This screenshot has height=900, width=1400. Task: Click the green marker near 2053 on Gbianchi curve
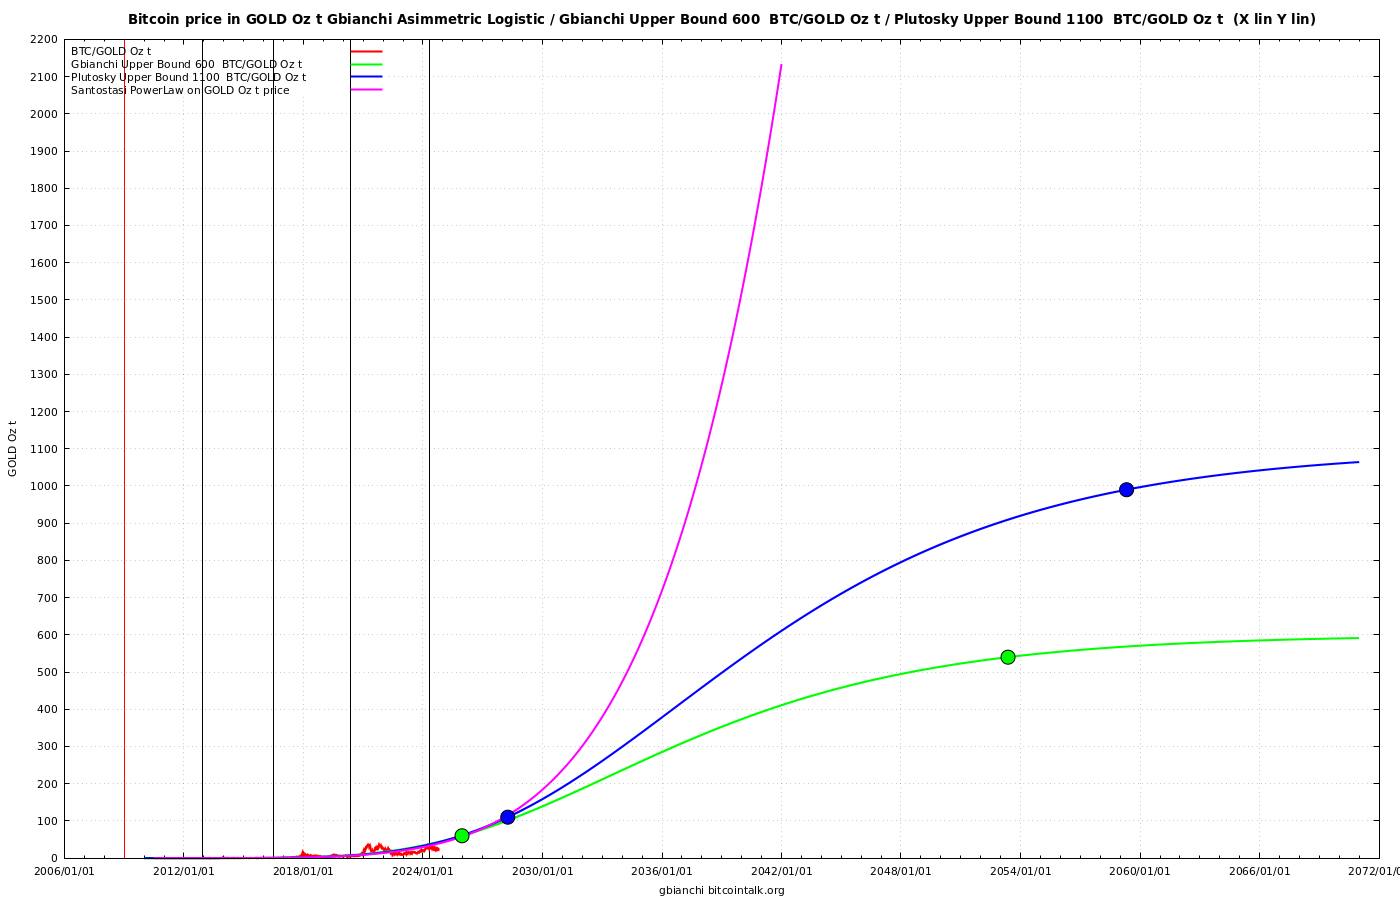[1008, 657]
